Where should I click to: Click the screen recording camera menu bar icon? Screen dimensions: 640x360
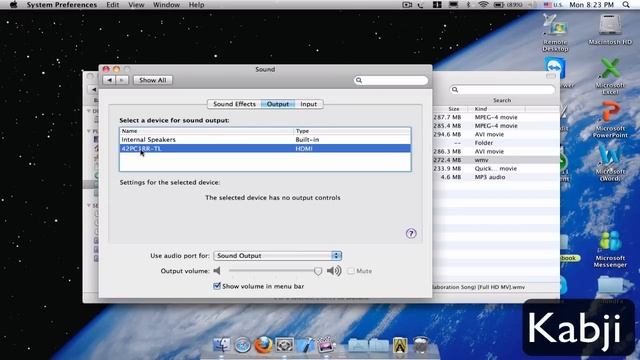click(407, 5)
